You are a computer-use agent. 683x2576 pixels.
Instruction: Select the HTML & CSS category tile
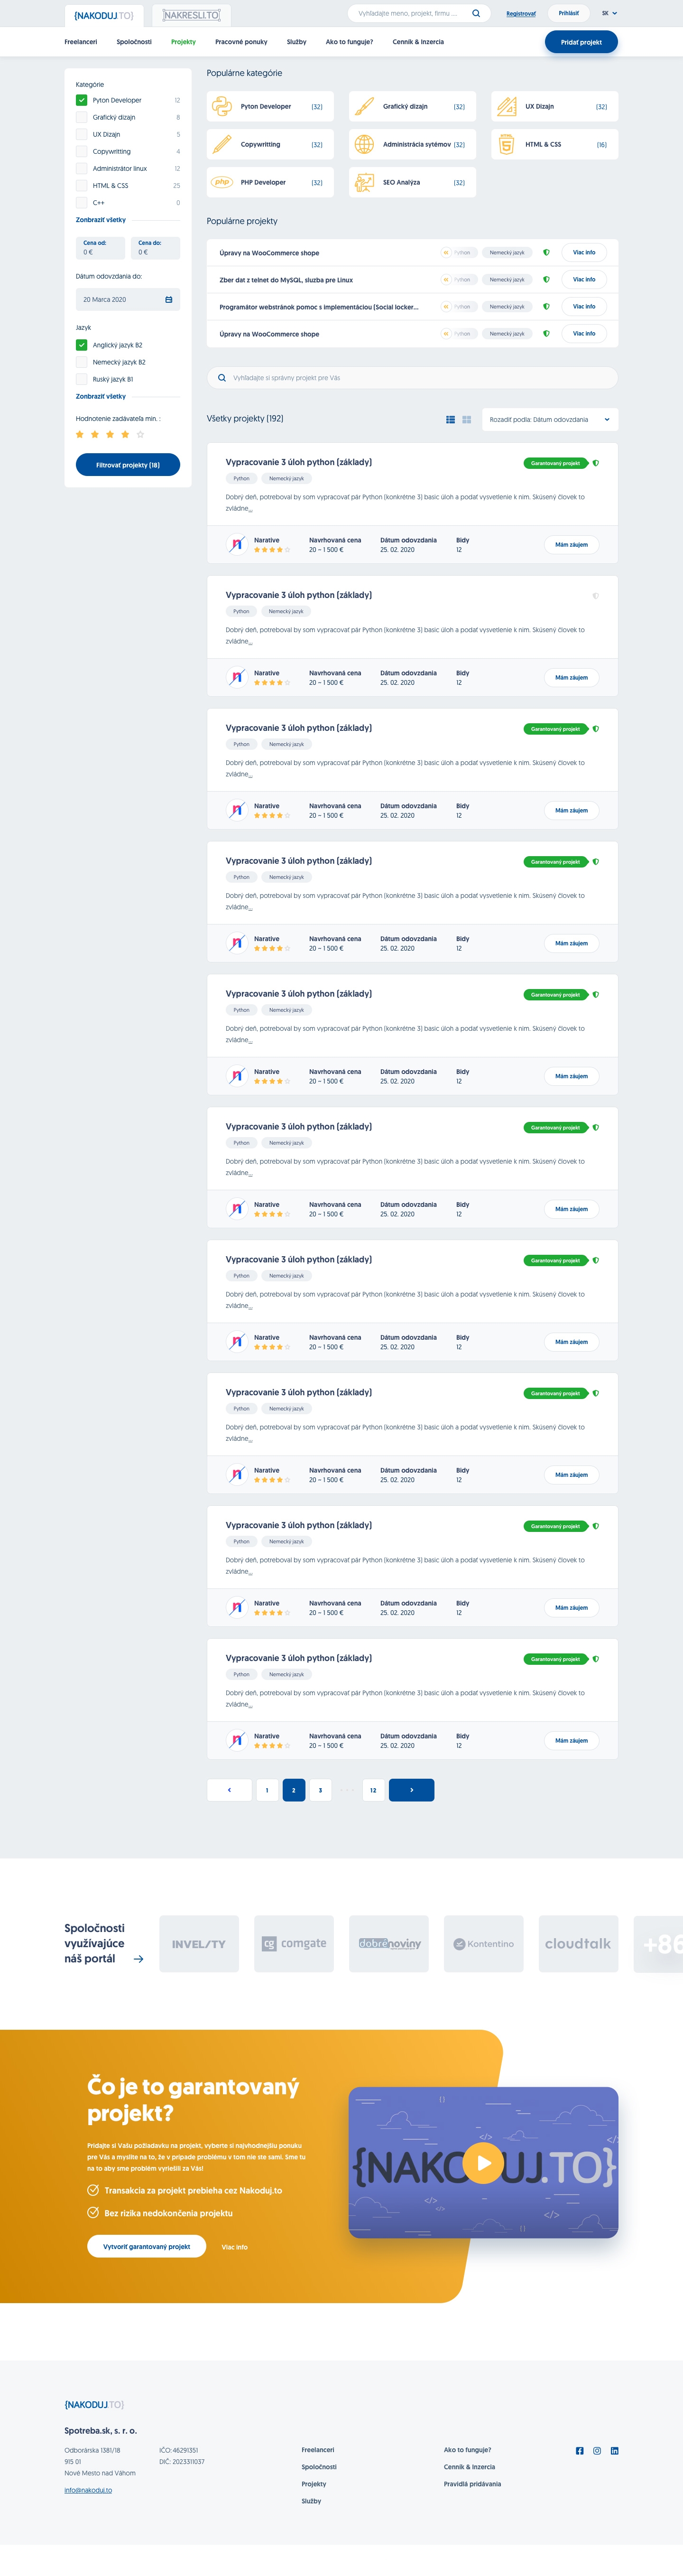click(555, 144)
